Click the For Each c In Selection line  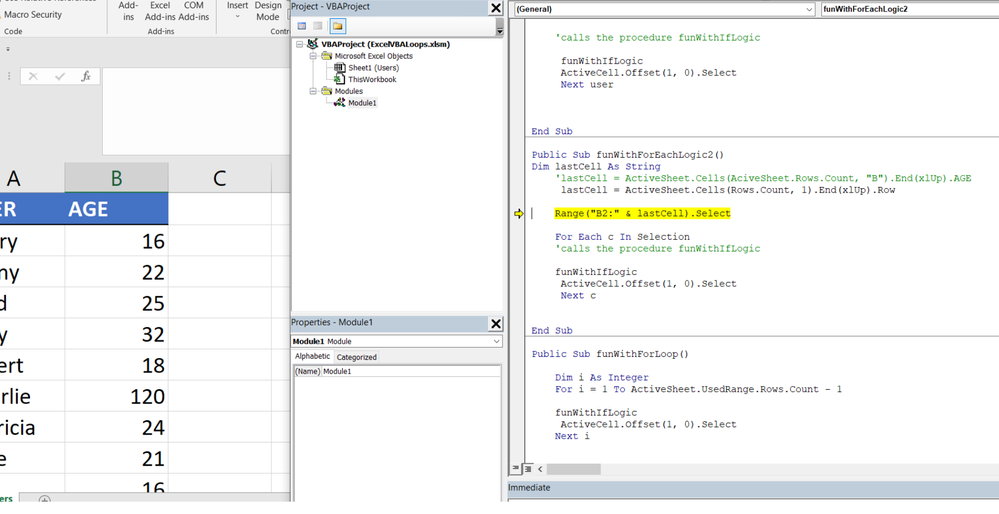point(622,237)
